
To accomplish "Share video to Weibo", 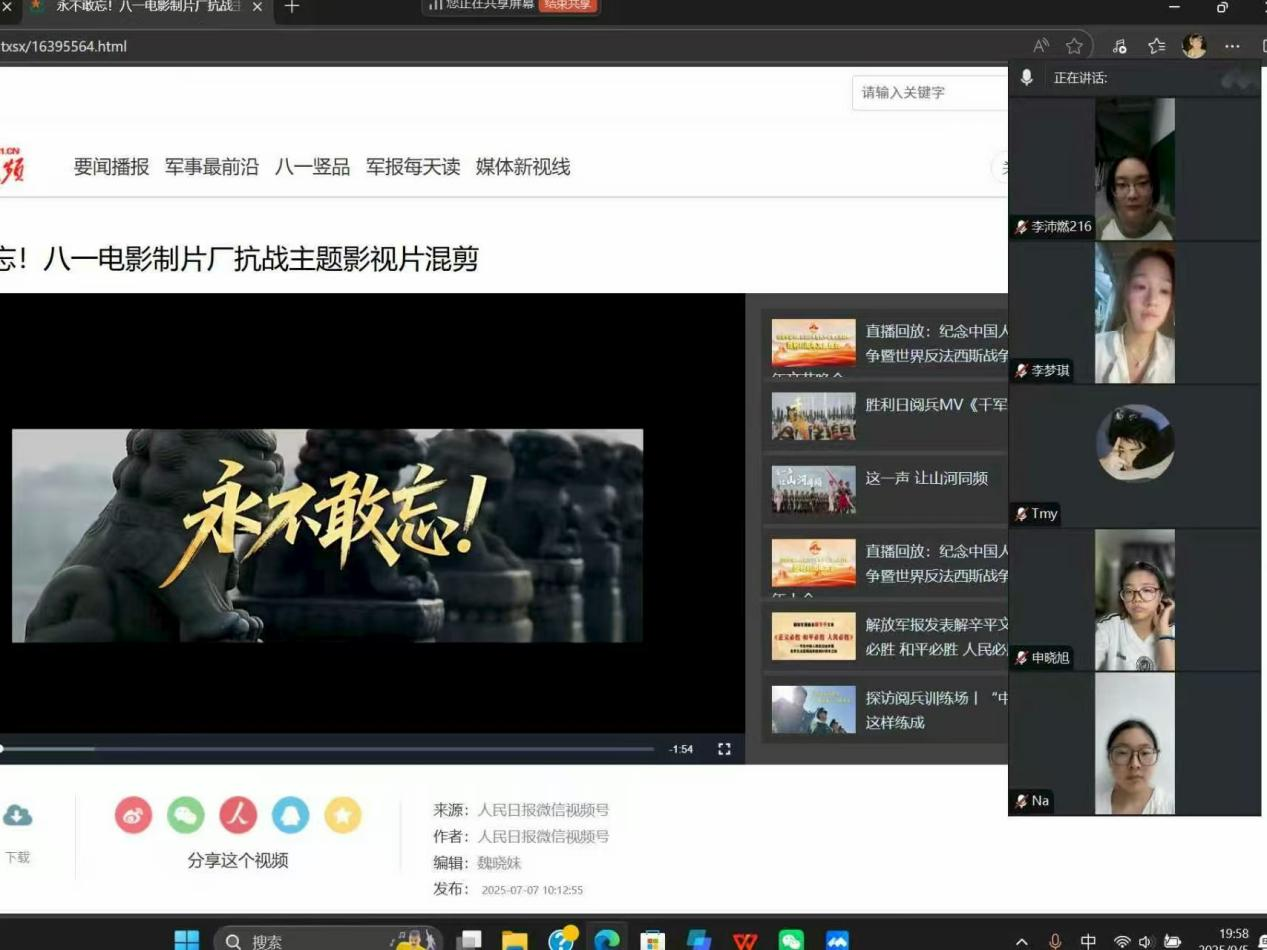I will pos(133,816).
